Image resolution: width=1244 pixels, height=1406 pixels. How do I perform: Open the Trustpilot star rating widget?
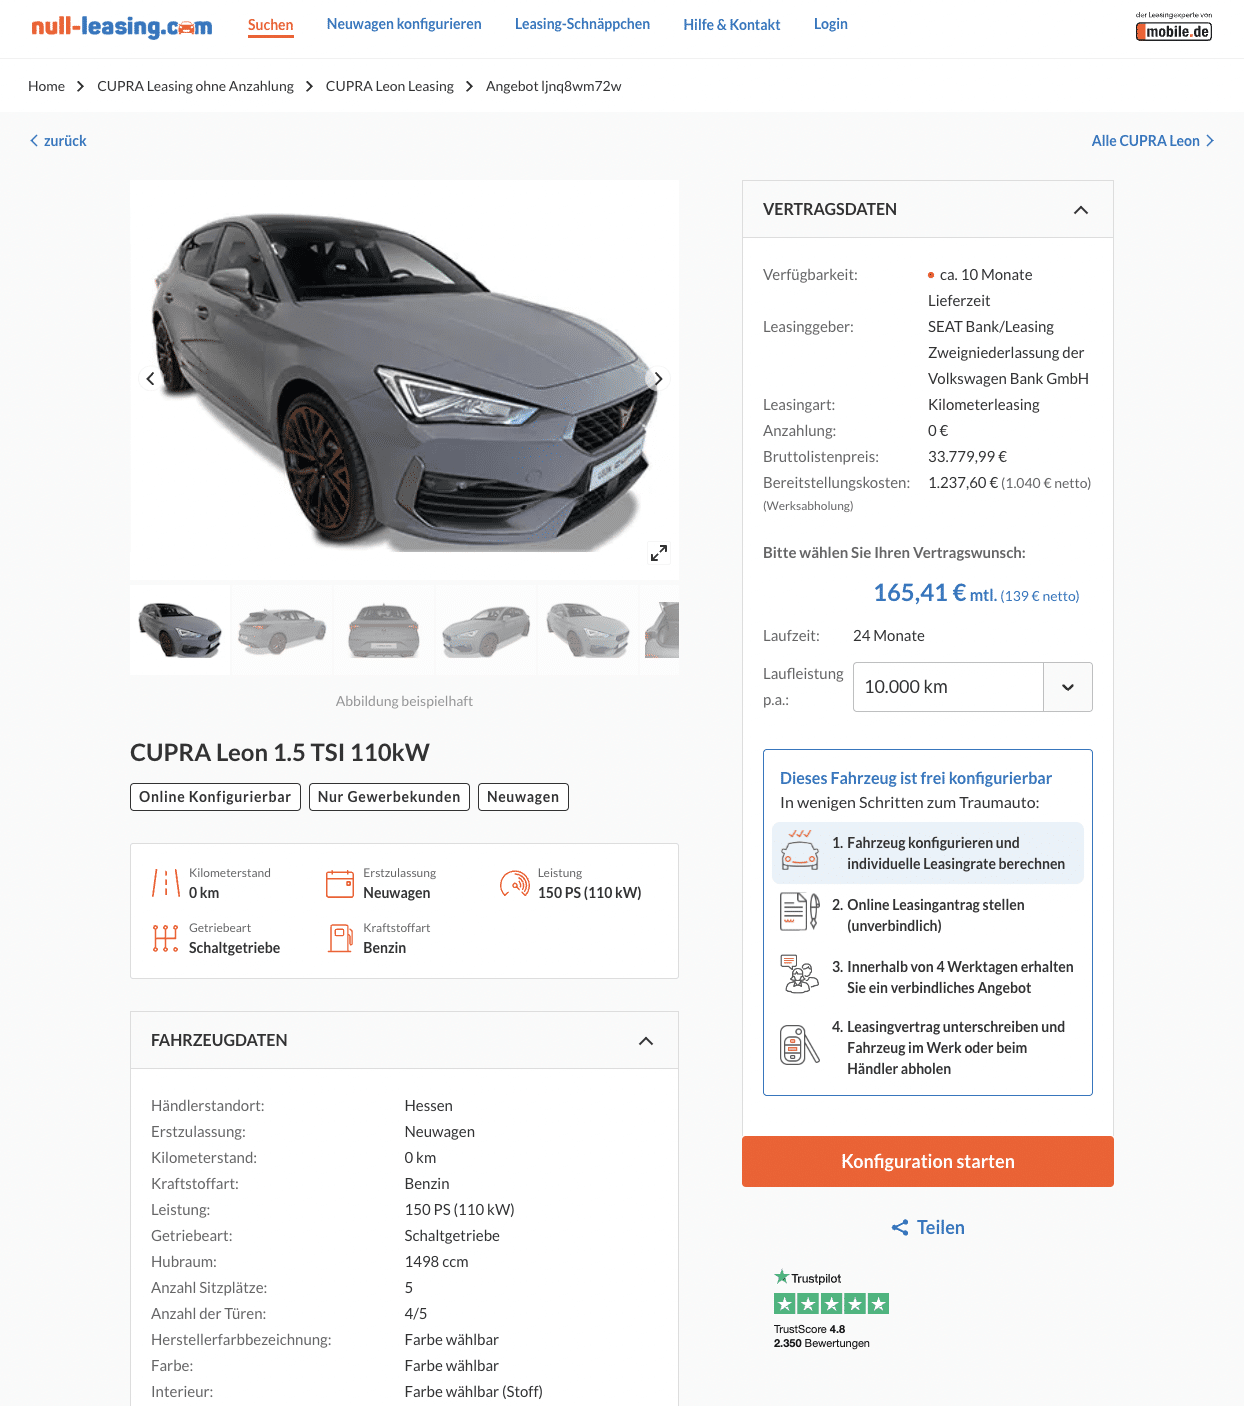click(x=831, y=1310)
